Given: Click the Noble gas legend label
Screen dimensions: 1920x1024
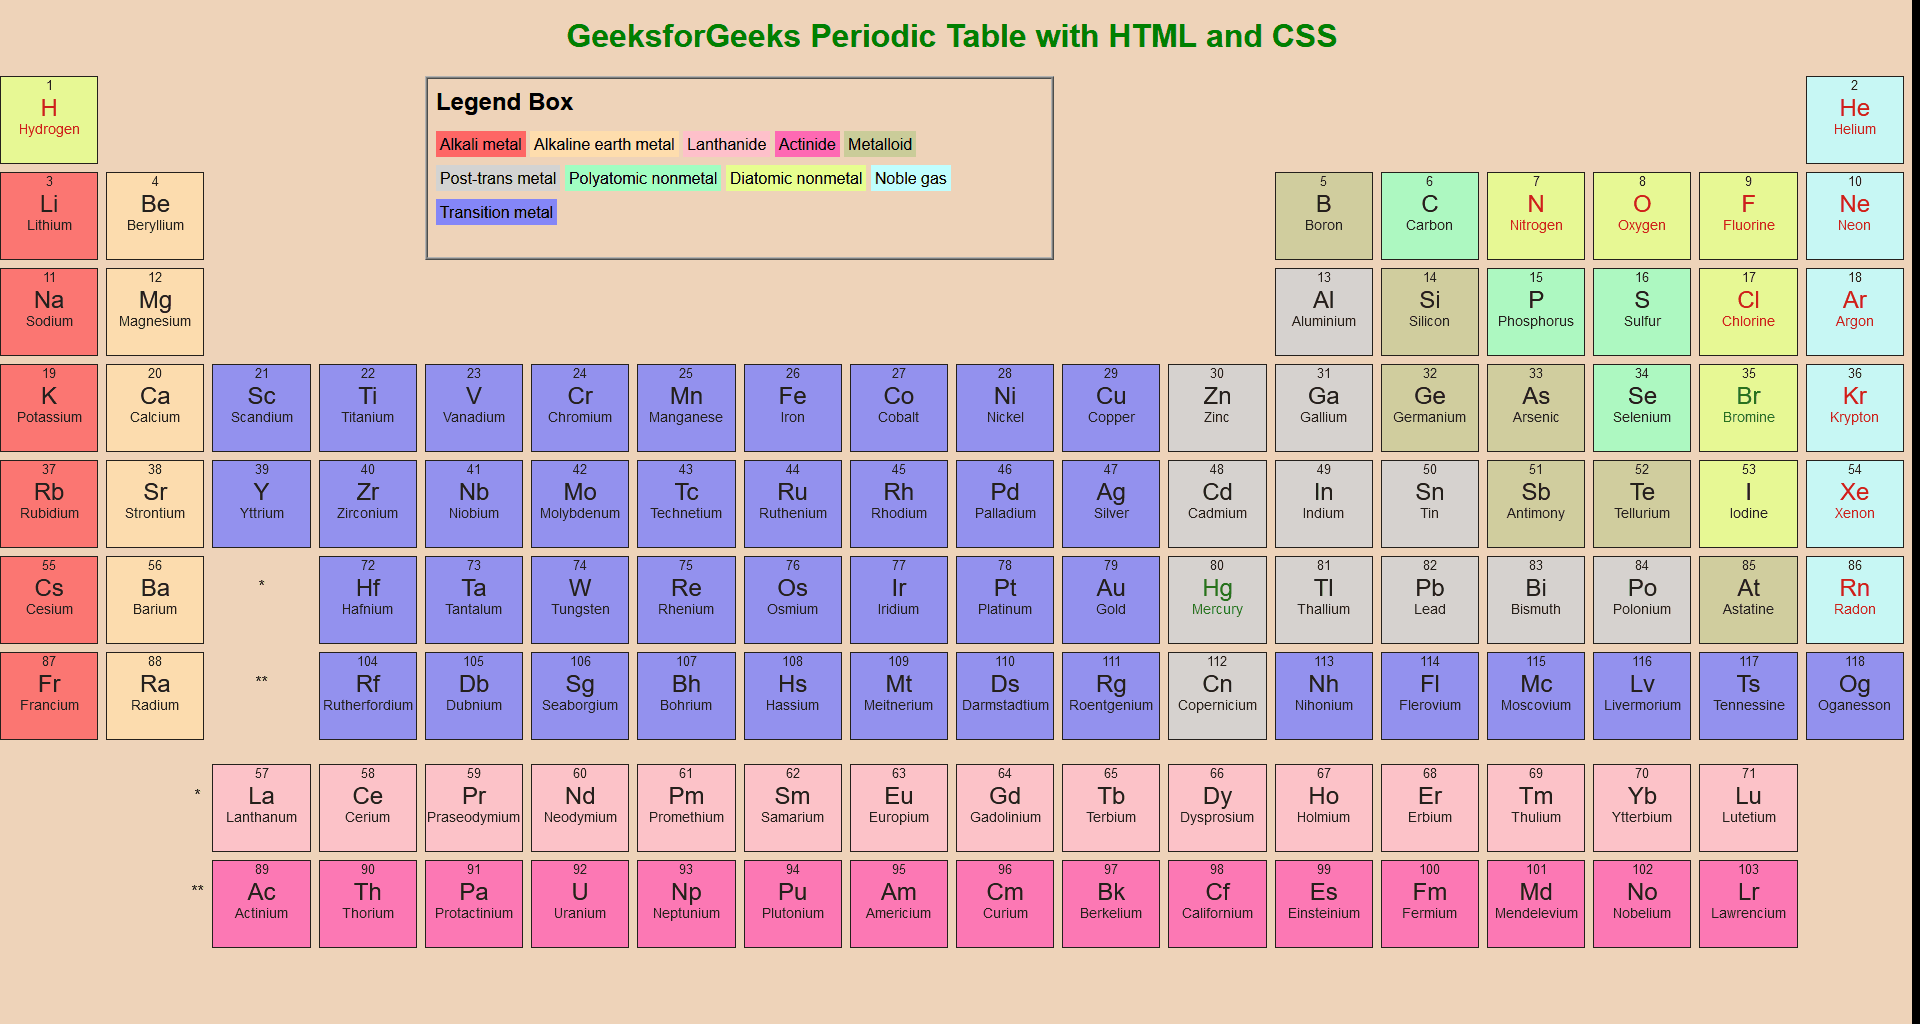Looking at the screenshot, I should tap(910, 178).
